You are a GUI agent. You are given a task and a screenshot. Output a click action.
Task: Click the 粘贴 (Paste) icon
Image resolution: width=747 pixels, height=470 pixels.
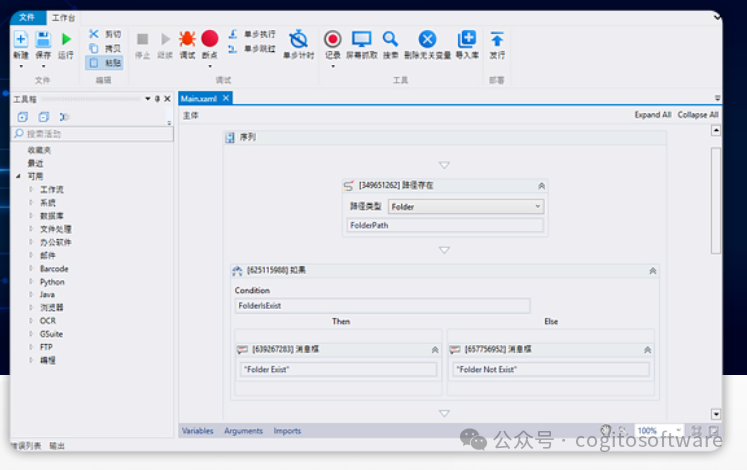(93, 63)
